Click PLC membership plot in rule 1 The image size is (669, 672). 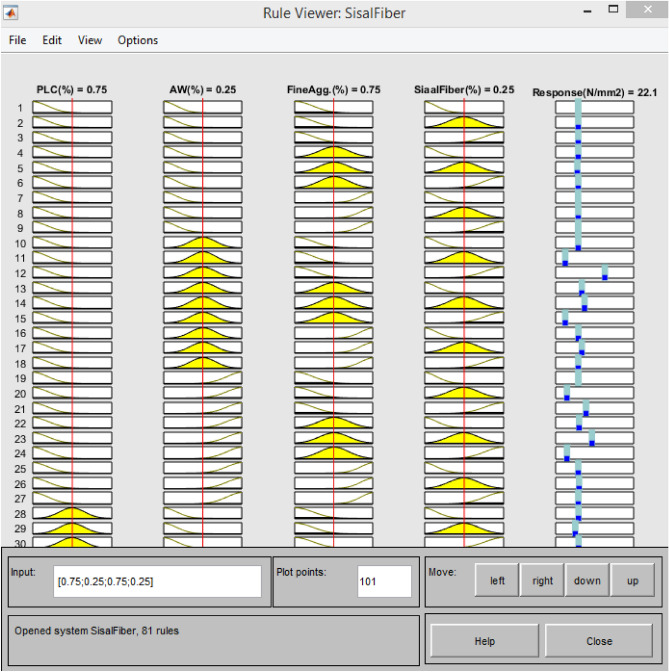pyautogui.click(x=72, y=107)
